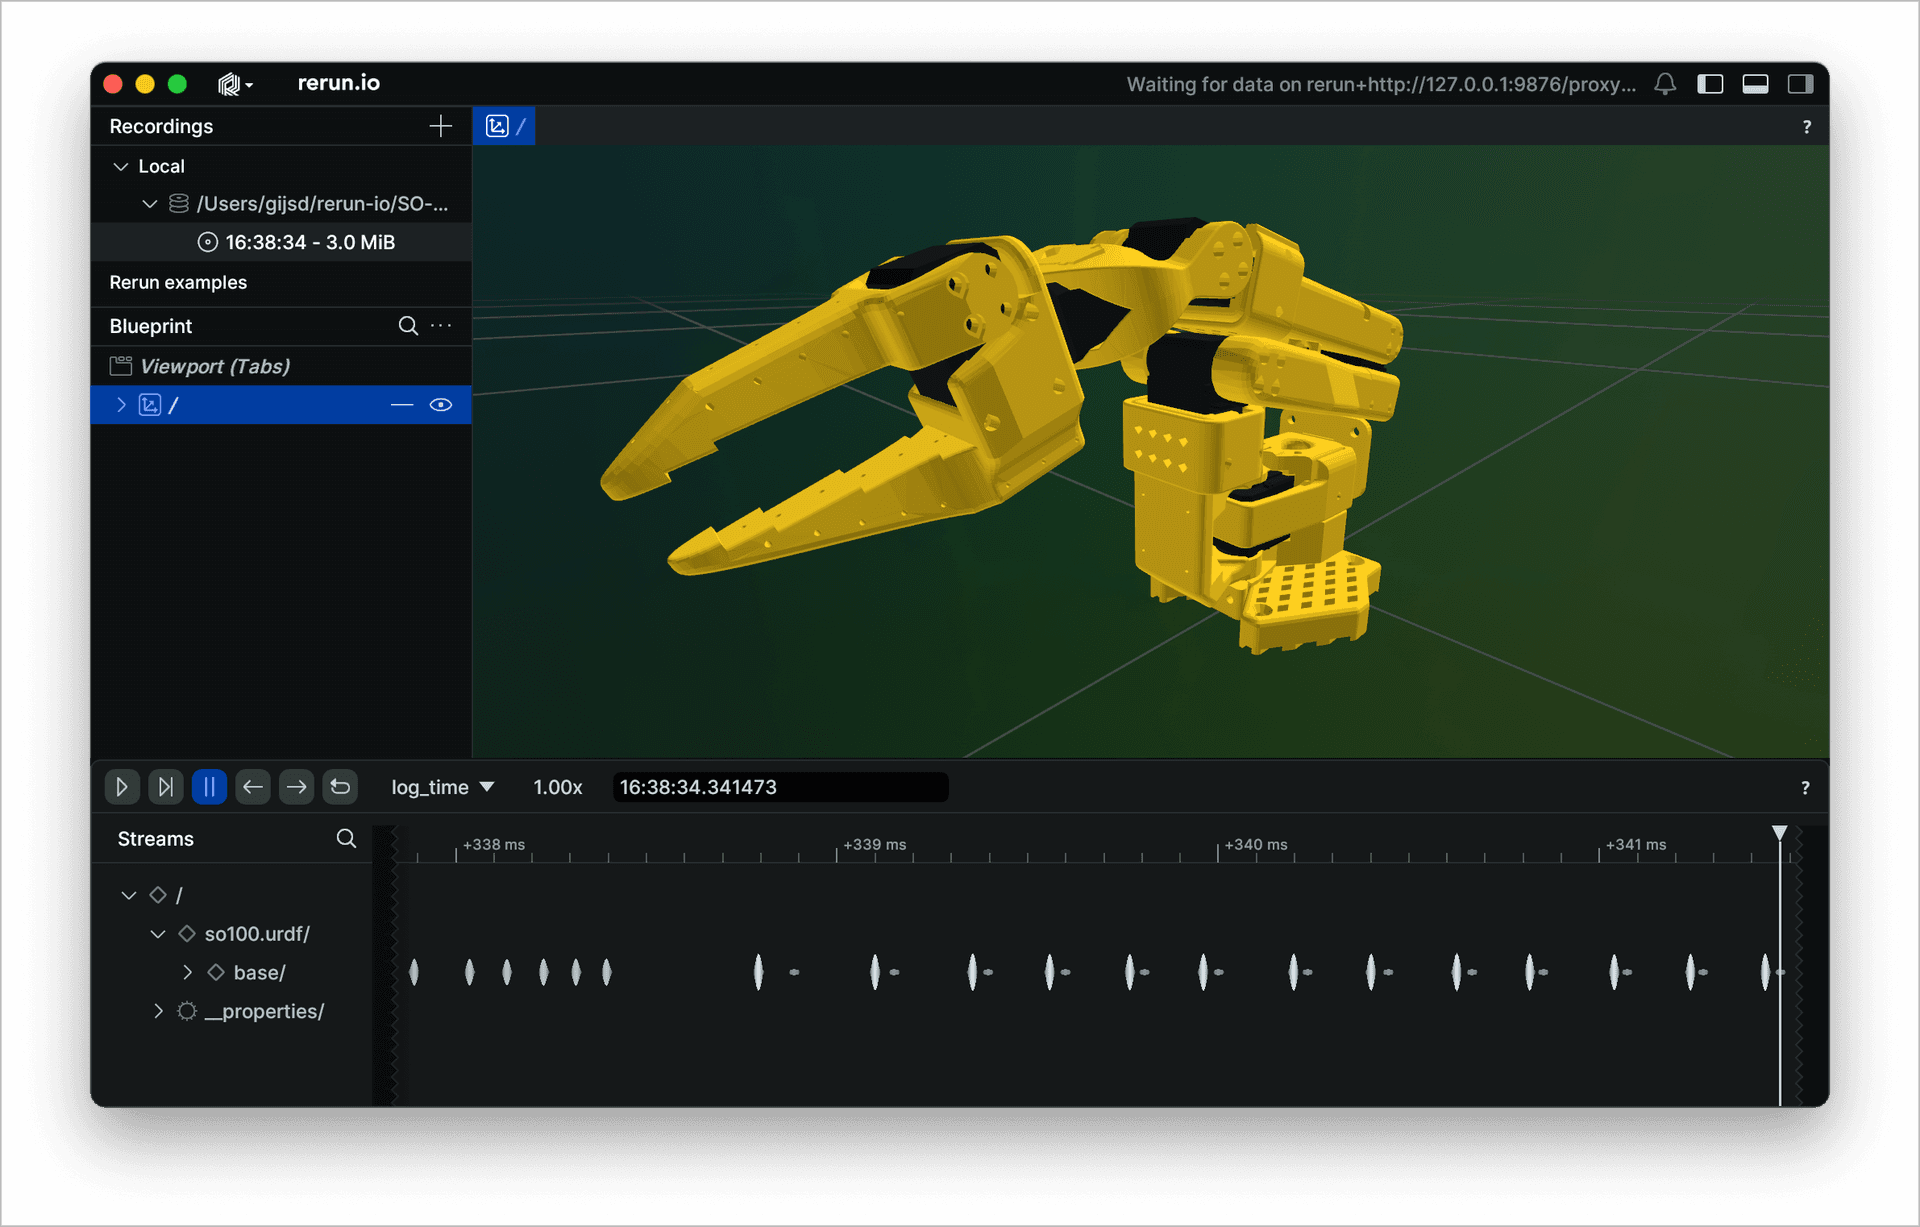Enable looping with the loop icon
The height and width of the screenshot is (1227, 1920).
pos(340,787)
